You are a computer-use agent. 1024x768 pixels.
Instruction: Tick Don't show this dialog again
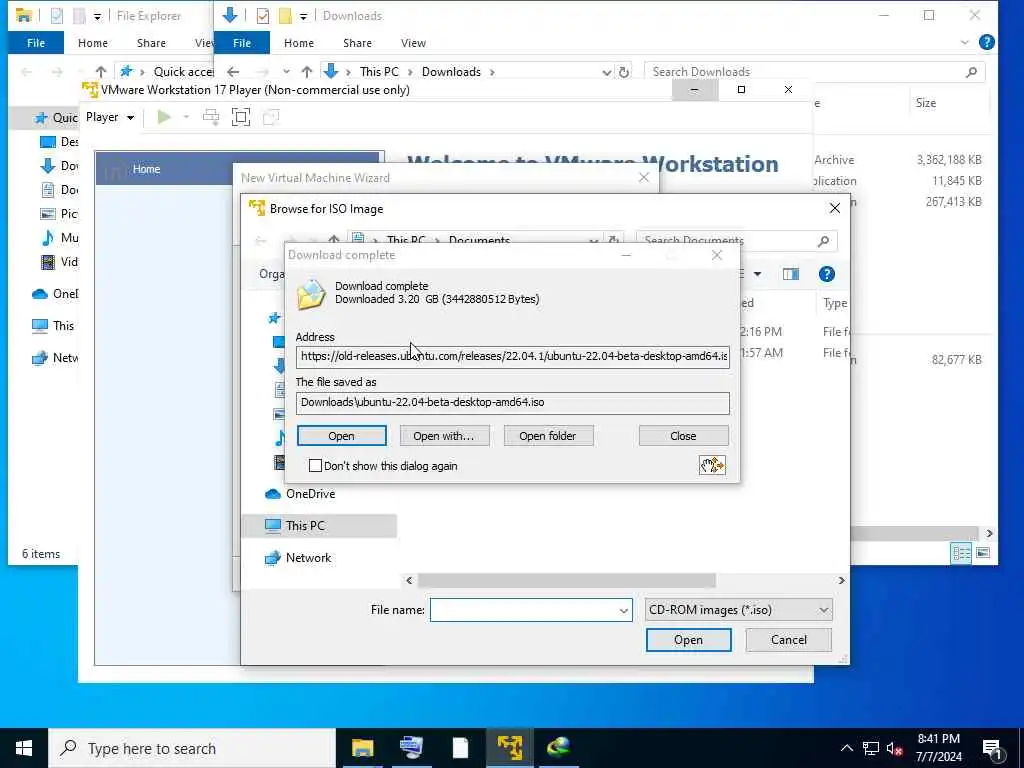pyautogui.click(x=315, y=466)
